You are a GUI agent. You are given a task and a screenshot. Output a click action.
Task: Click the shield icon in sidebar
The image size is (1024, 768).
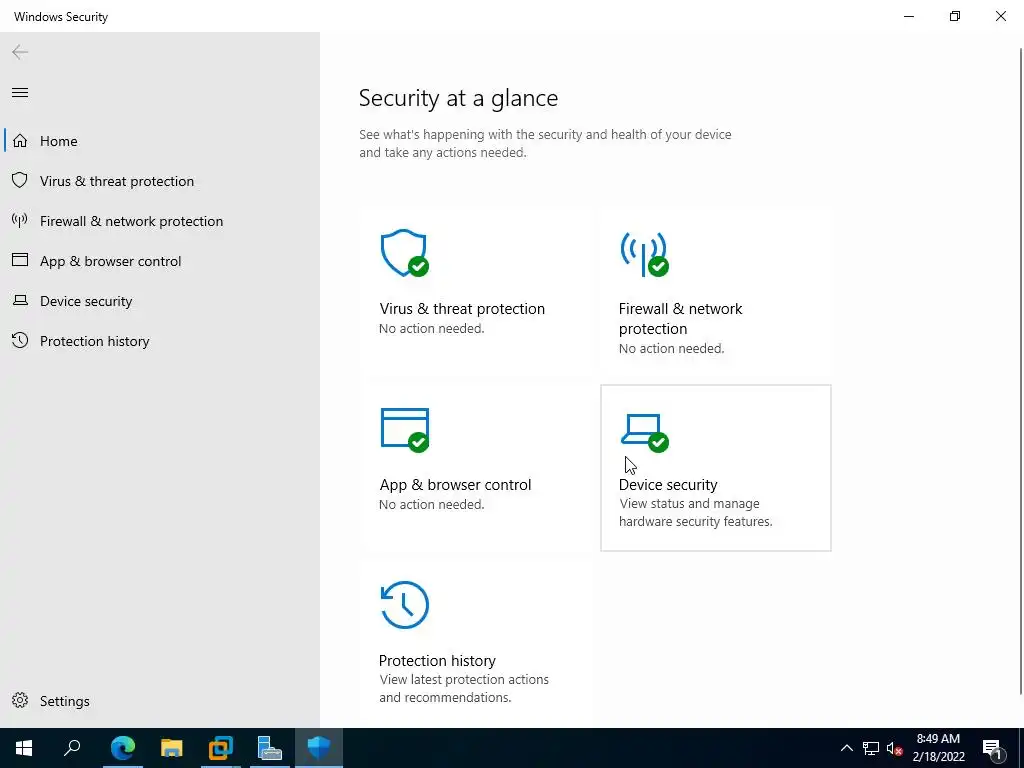point(20,180)
